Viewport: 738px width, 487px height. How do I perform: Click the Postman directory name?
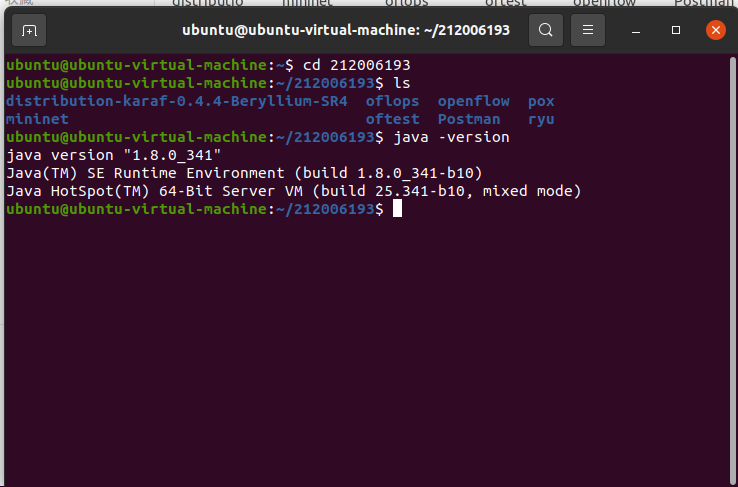tap(469, 119)
